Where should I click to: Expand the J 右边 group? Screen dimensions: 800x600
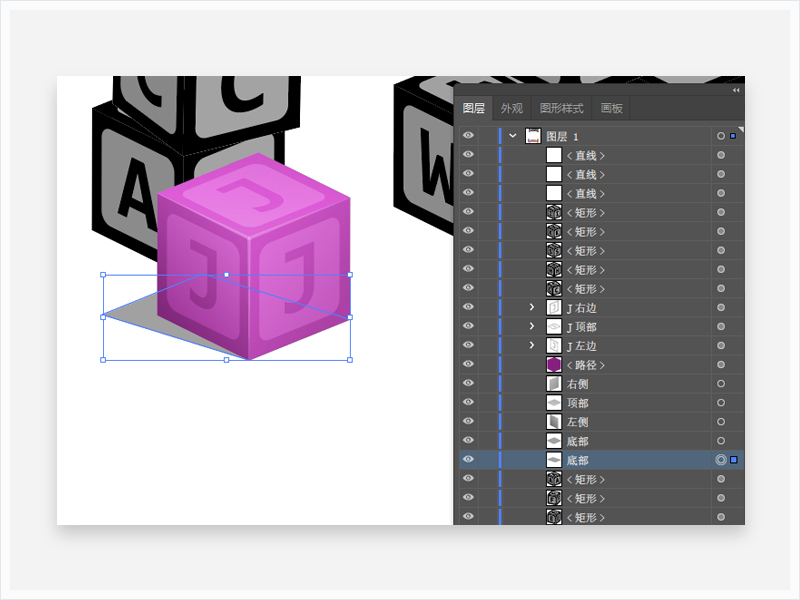click(532, 308)
